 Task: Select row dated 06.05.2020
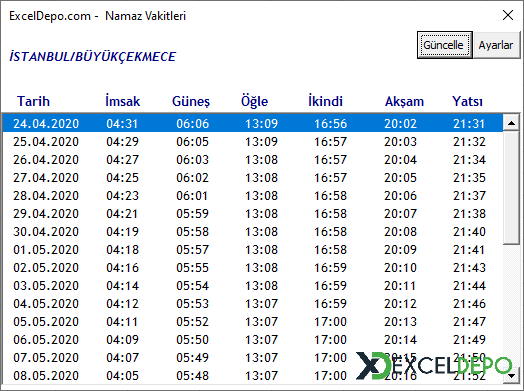click(253, 340)
